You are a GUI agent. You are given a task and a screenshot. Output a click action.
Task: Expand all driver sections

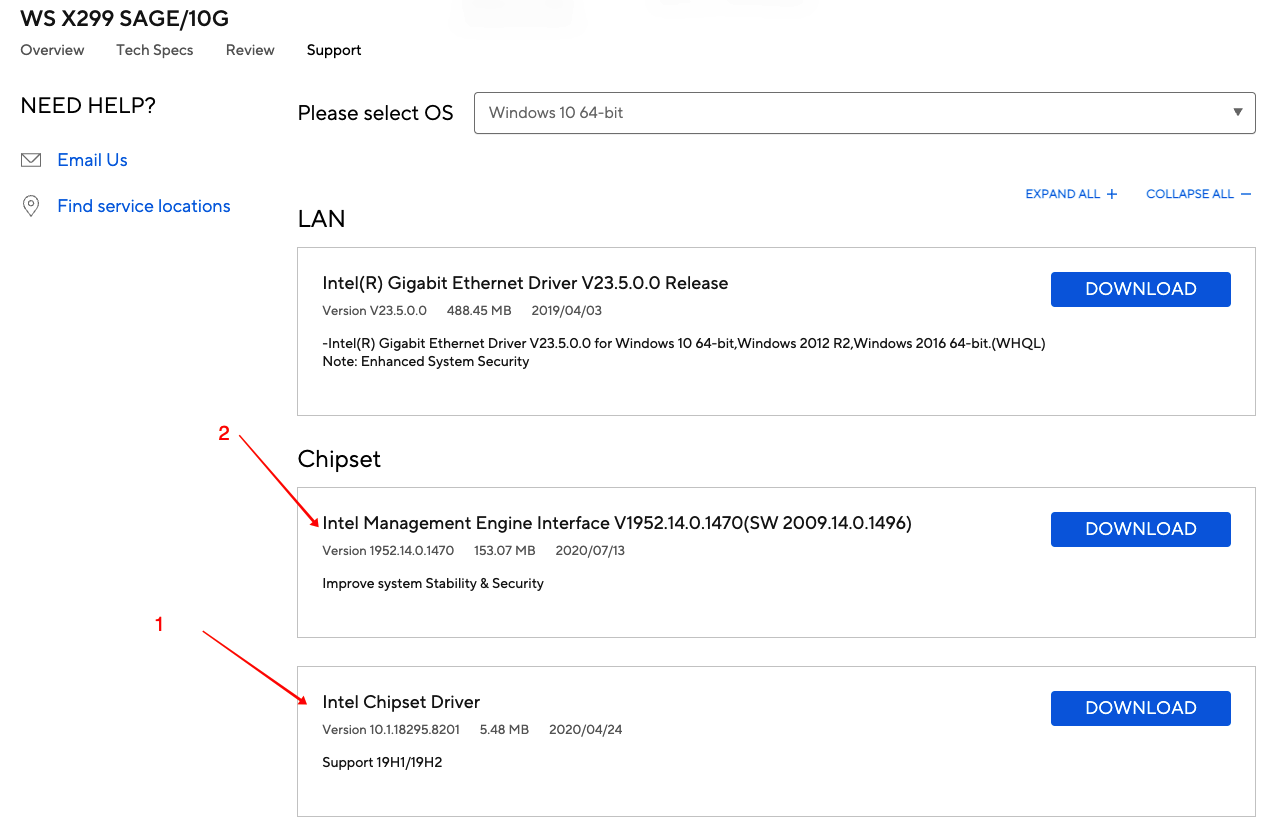coord(1071,194)
